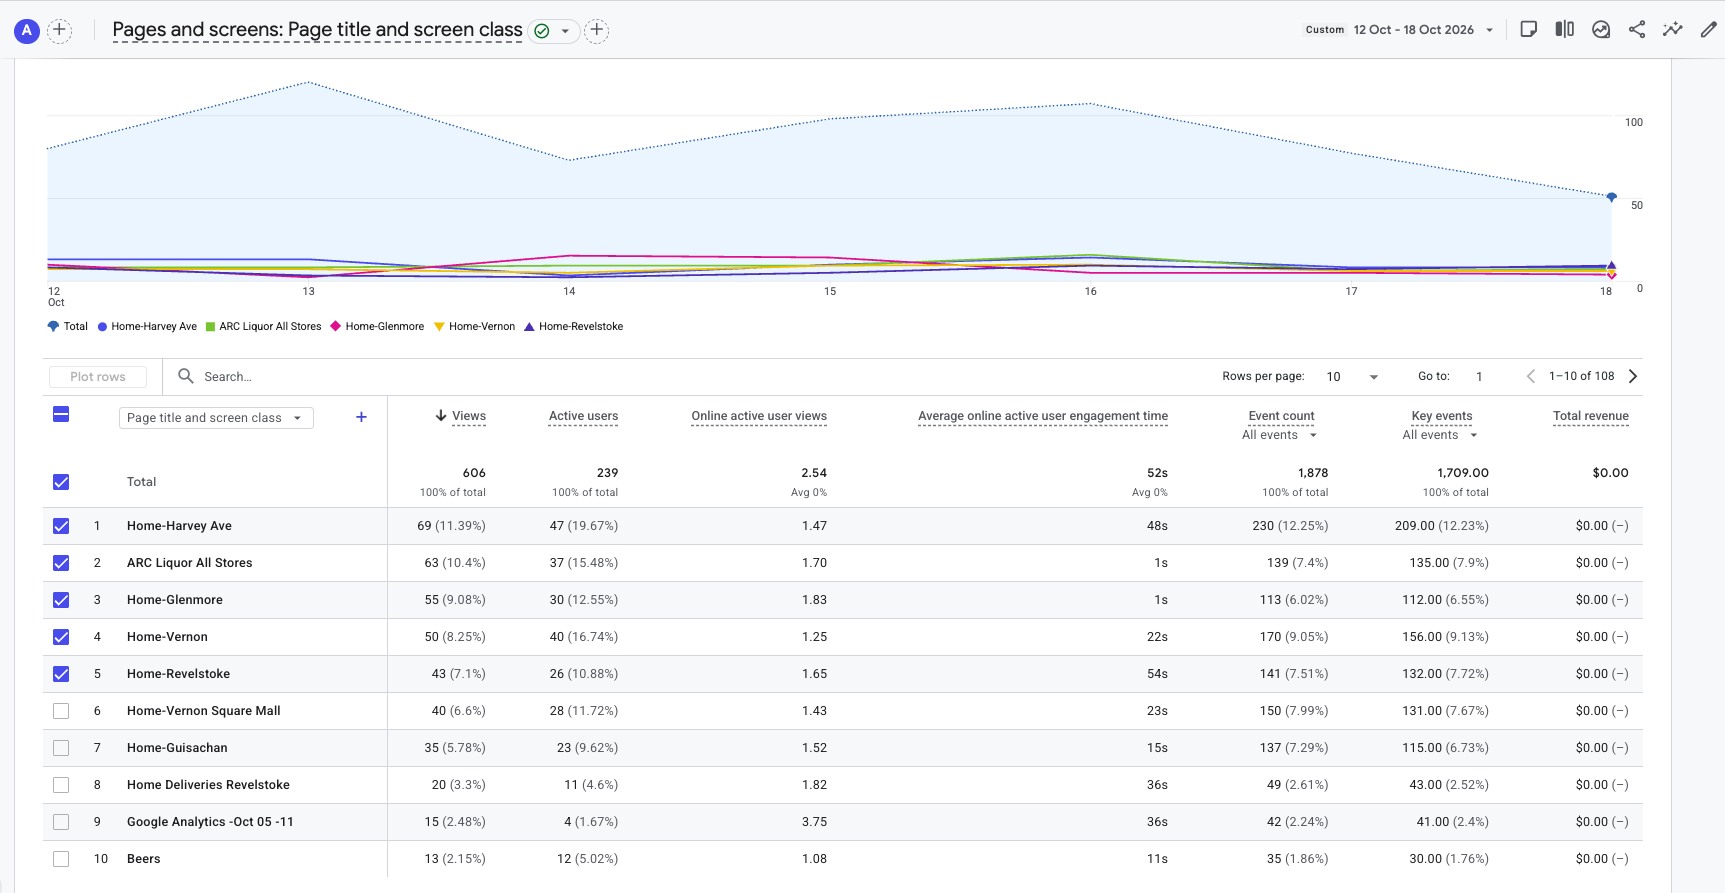Go to the next page of rows
This screenshot has height=893, width=1725.
pos(1633,376)
